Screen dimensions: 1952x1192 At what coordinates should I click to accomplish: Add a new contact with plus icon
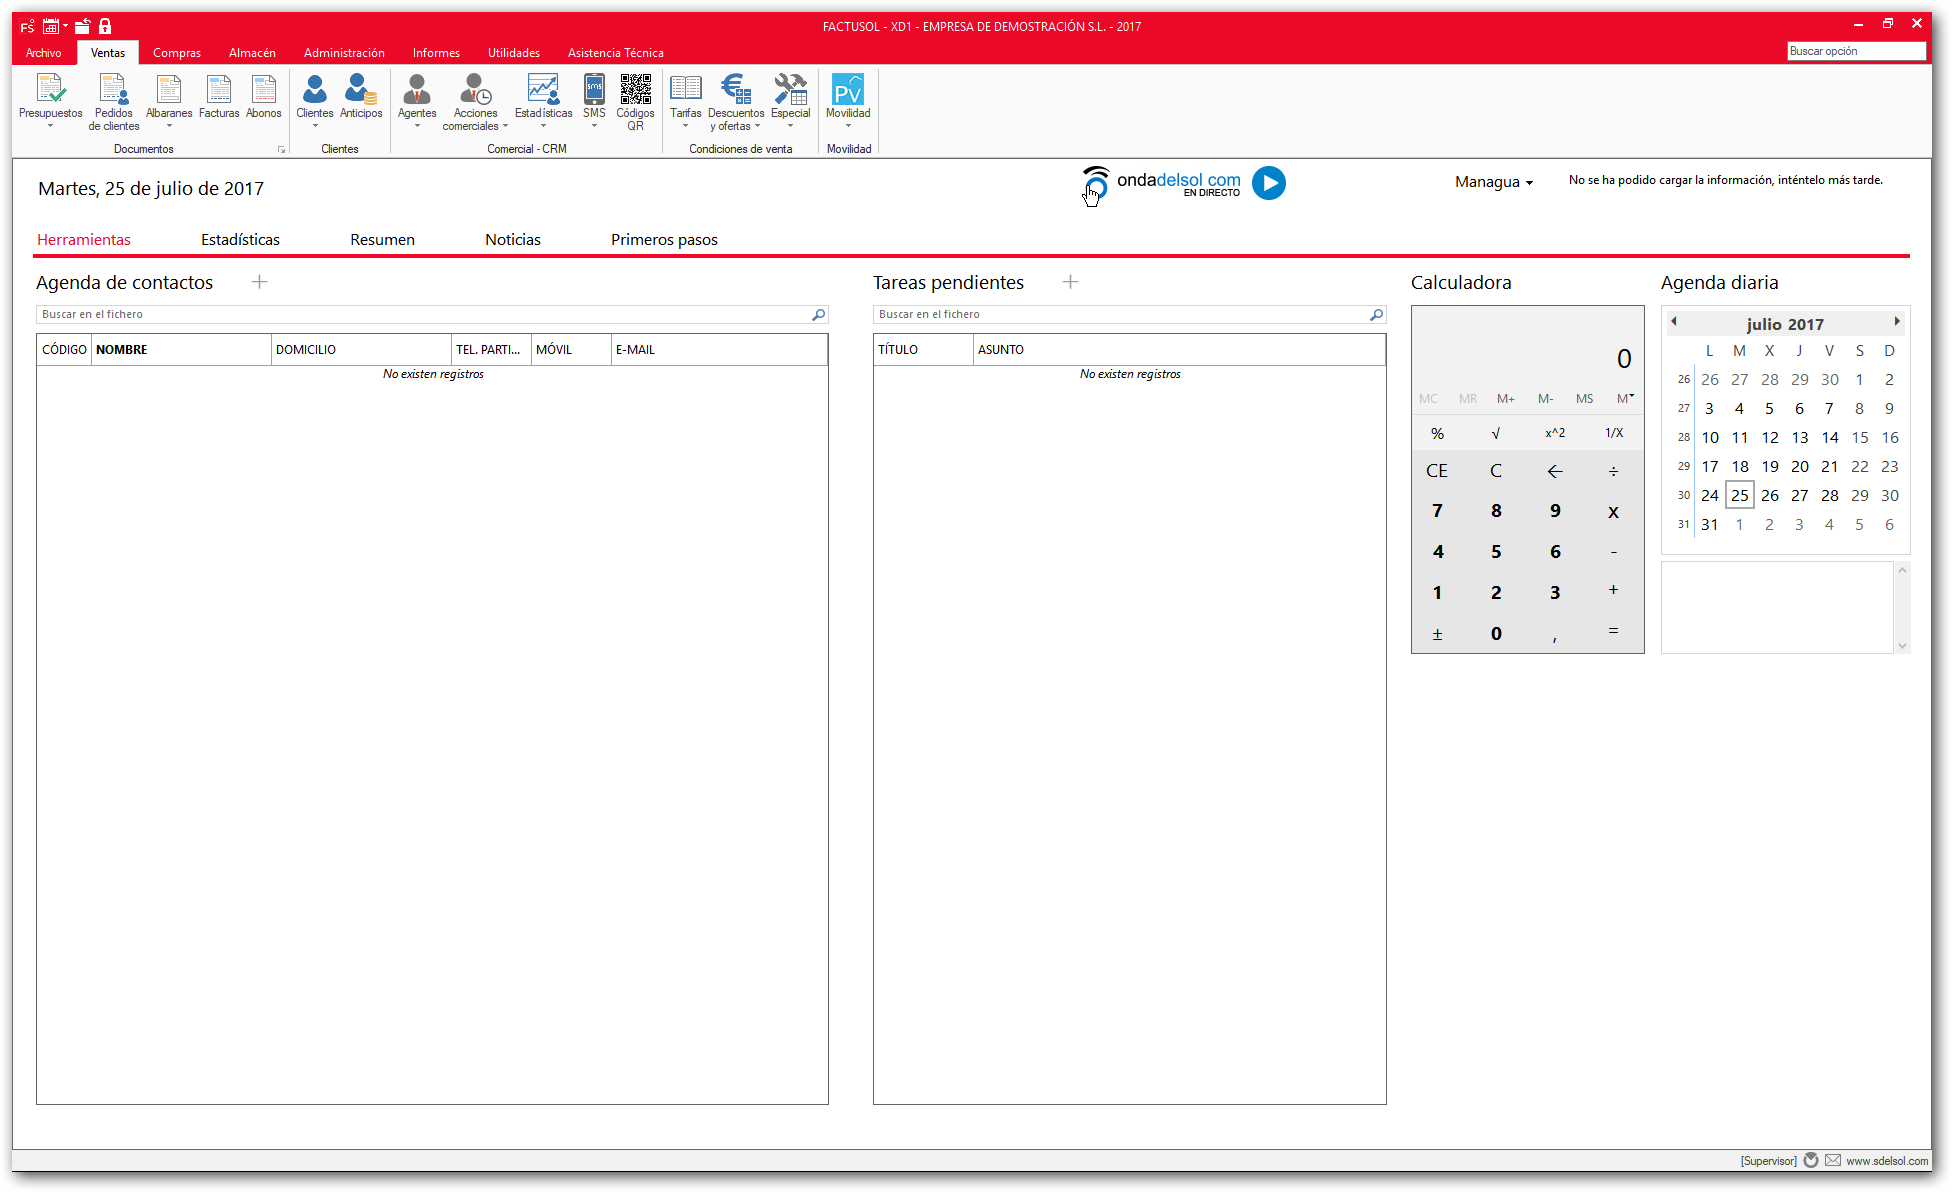point(260,282)
